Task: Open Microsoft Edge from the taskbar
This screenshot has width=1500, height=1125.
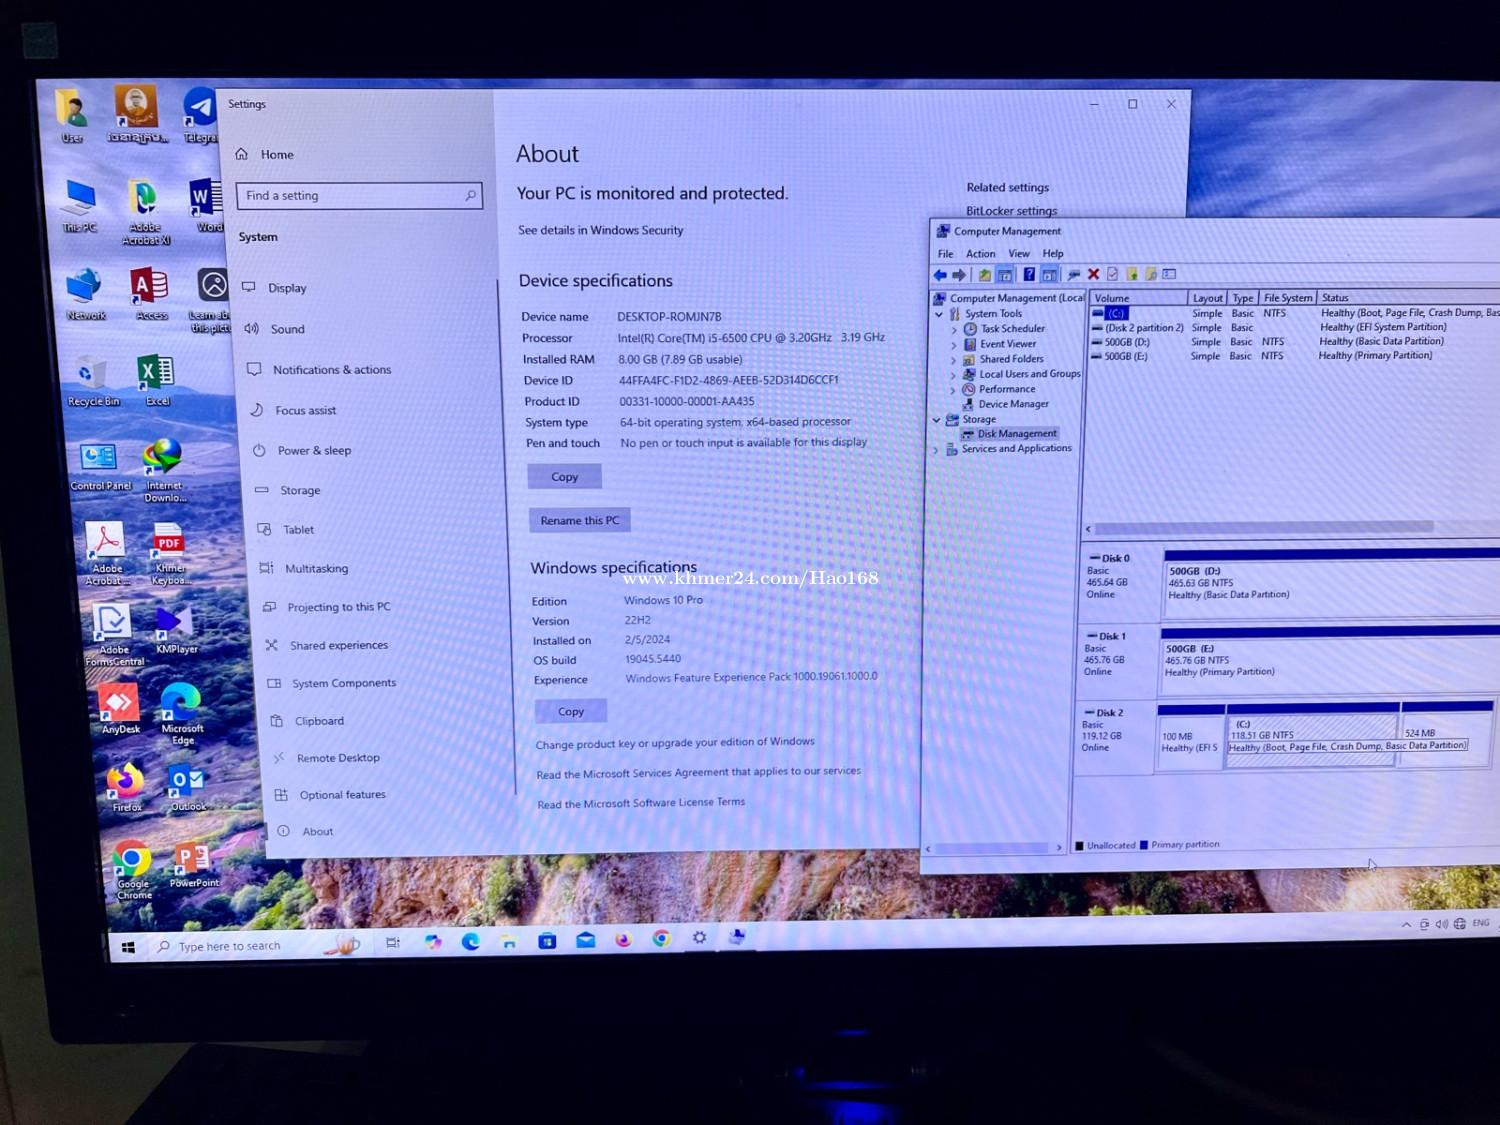Action: [471, 941]
